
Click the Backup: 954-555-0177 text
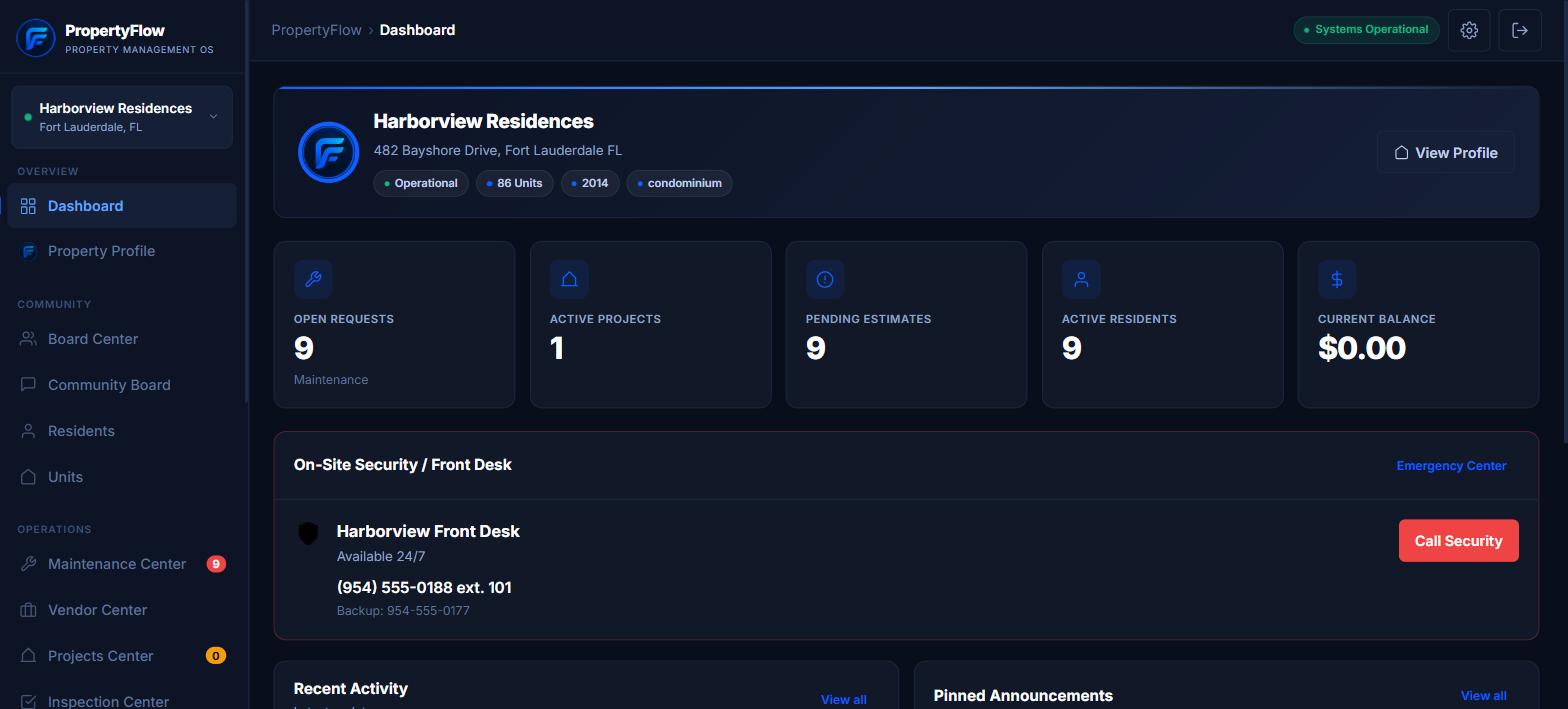[403, 610]
